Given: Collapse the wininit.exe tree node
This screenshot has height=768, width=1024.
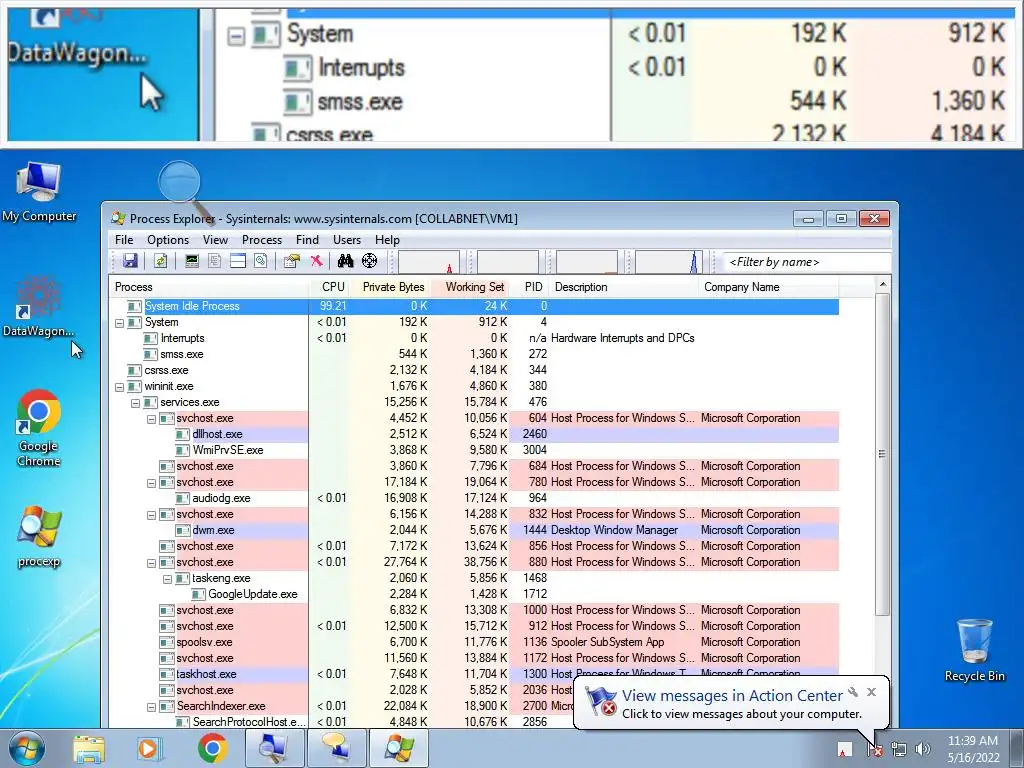Looking at the screenshot, I should point(120,387).
